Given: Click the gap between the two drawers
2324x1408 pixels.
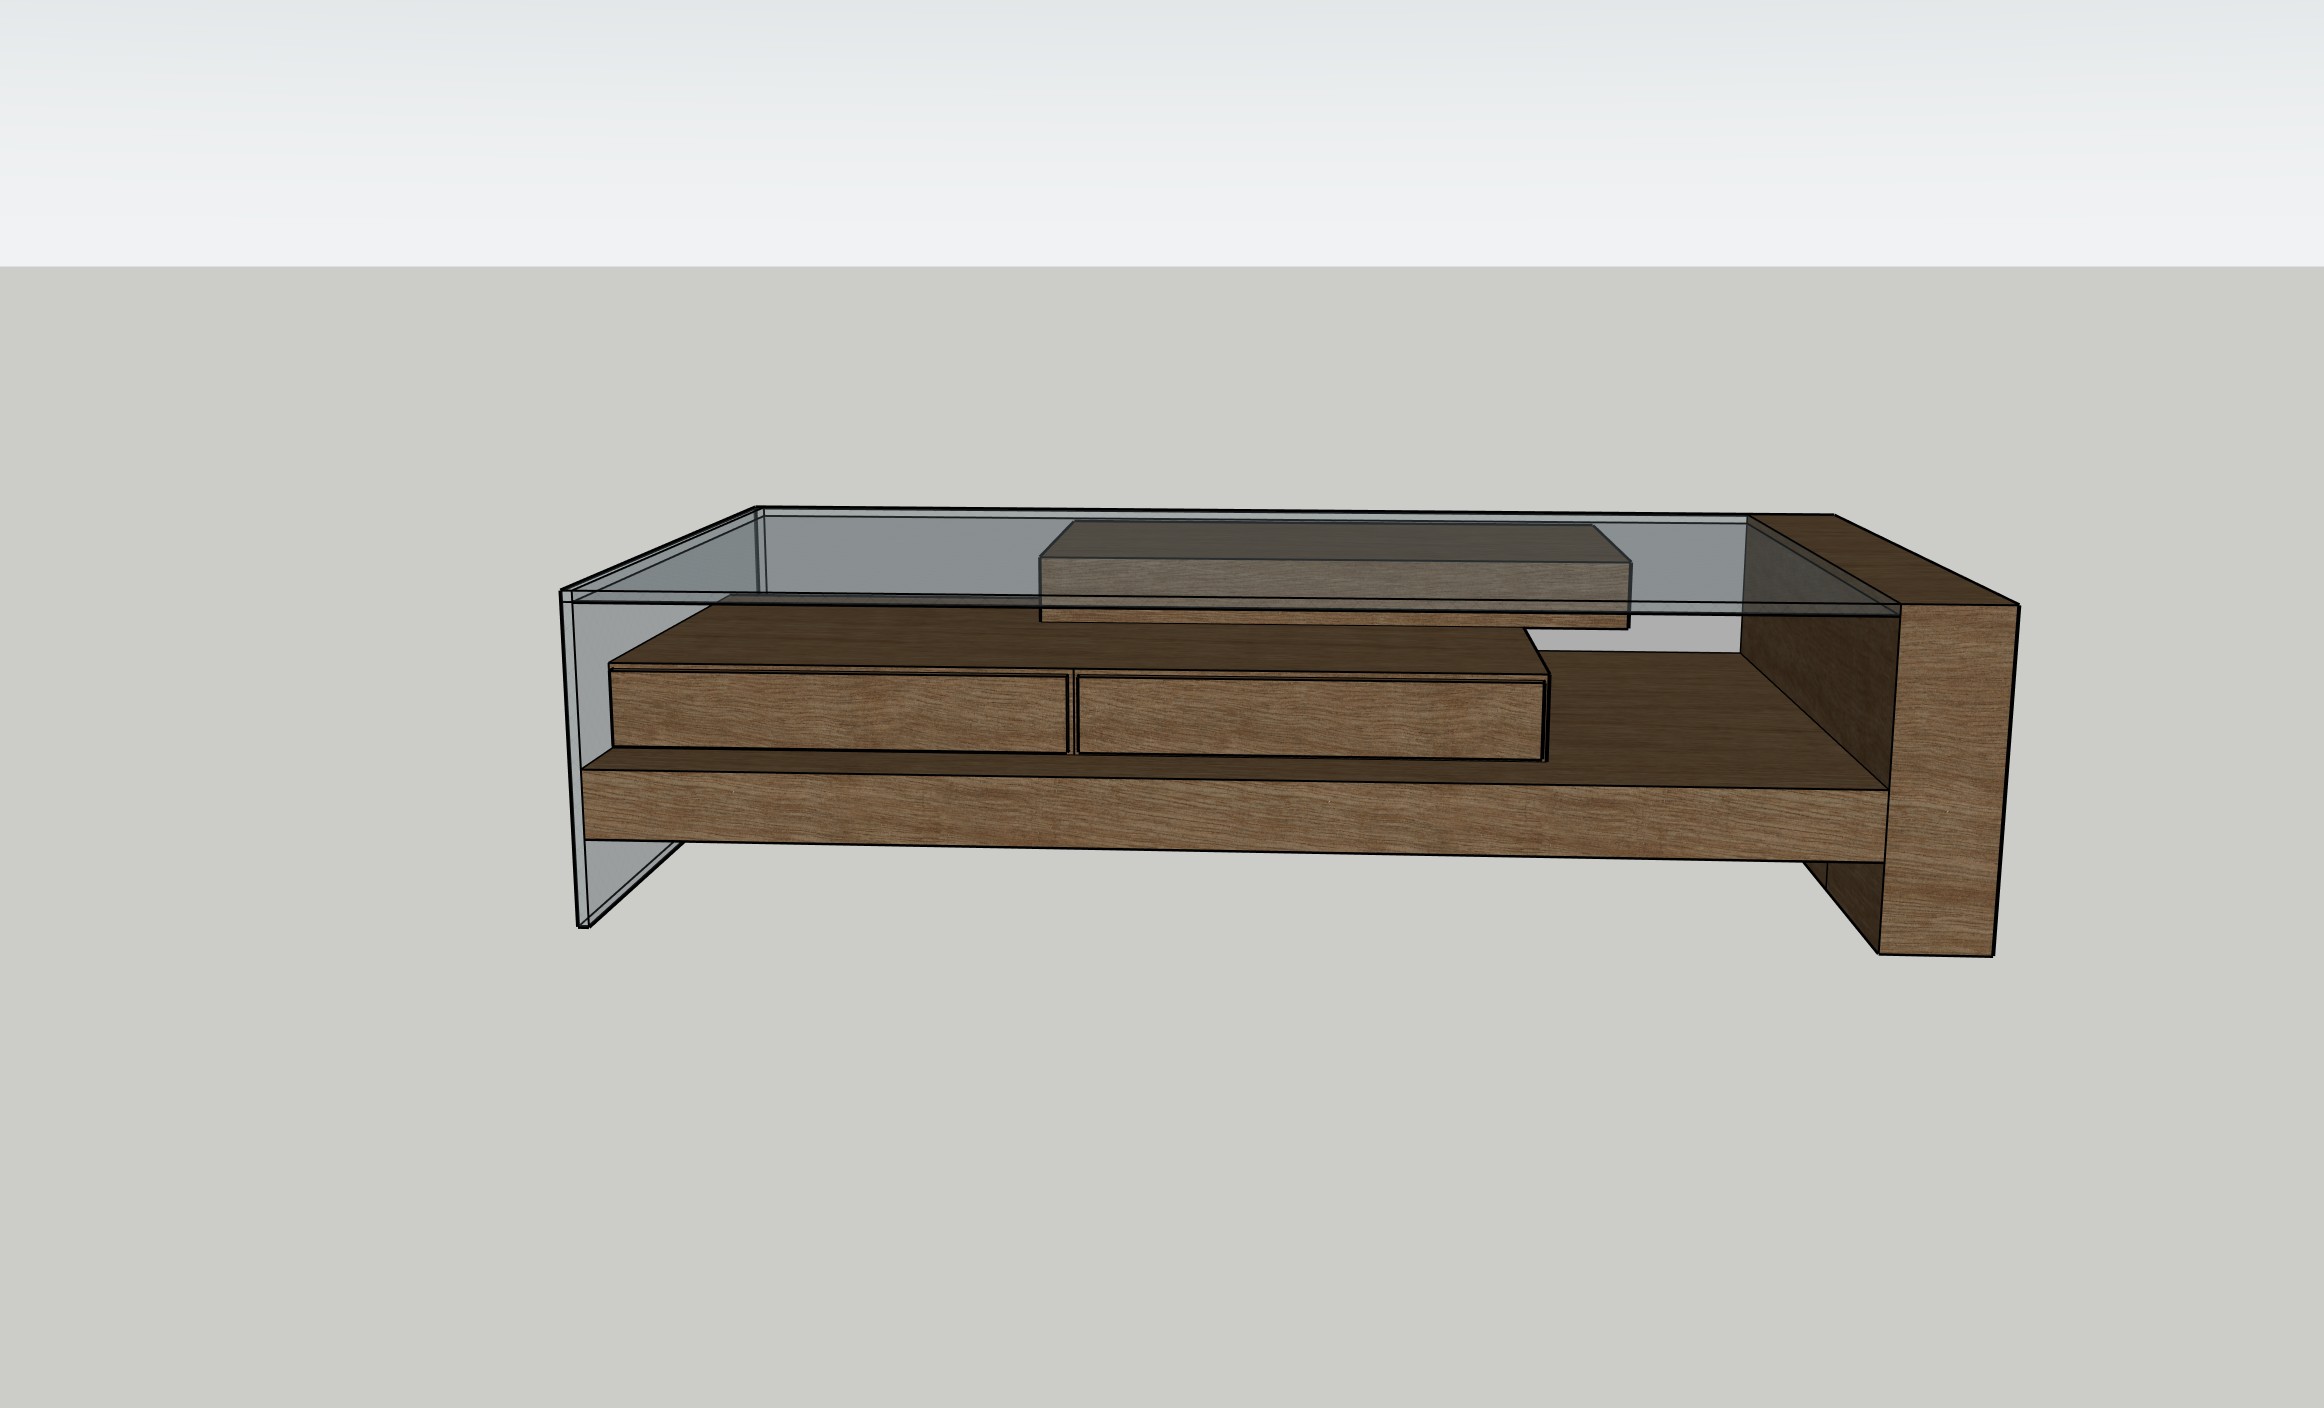Looking at the screenshot, I should [x=1073, y=714].
